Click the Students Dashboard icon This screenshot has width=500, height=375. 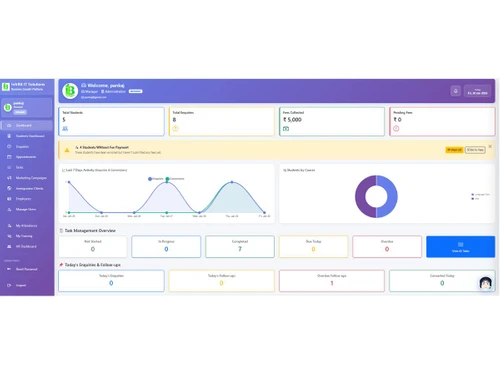pyautogui.click(x=9, y=136)
